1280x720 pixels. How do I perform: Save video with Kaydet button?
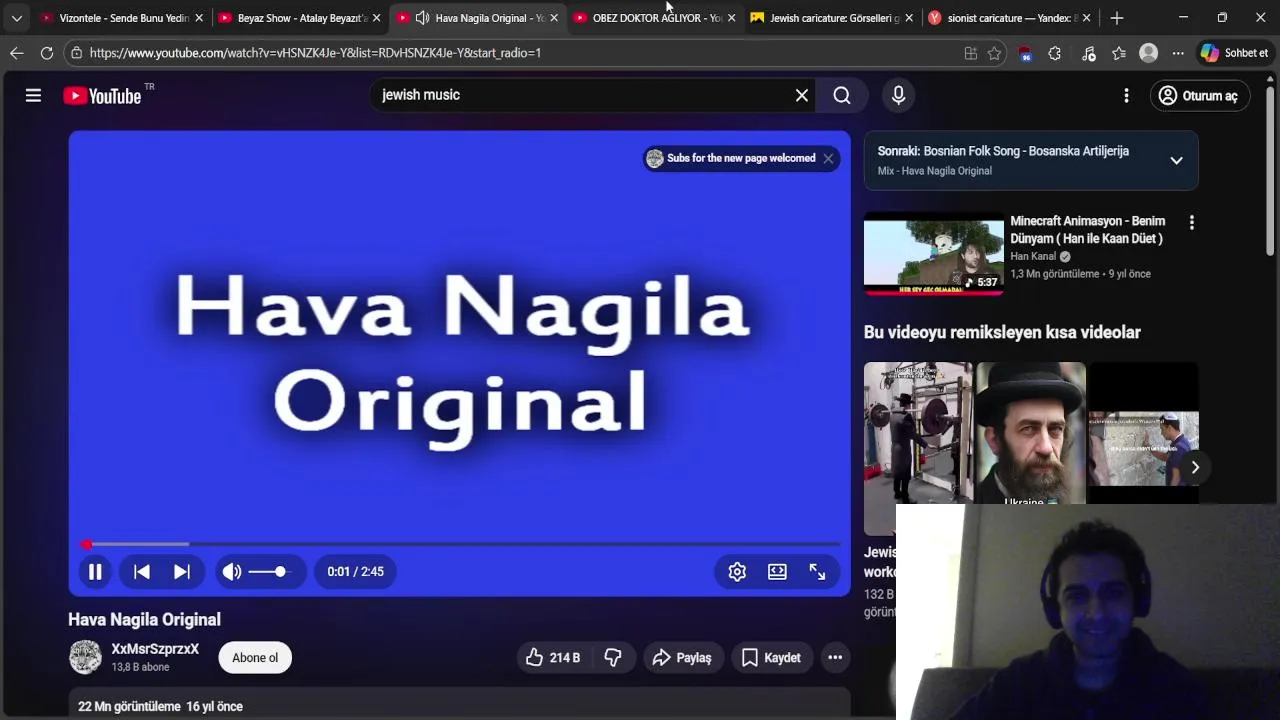coord(771,657)
